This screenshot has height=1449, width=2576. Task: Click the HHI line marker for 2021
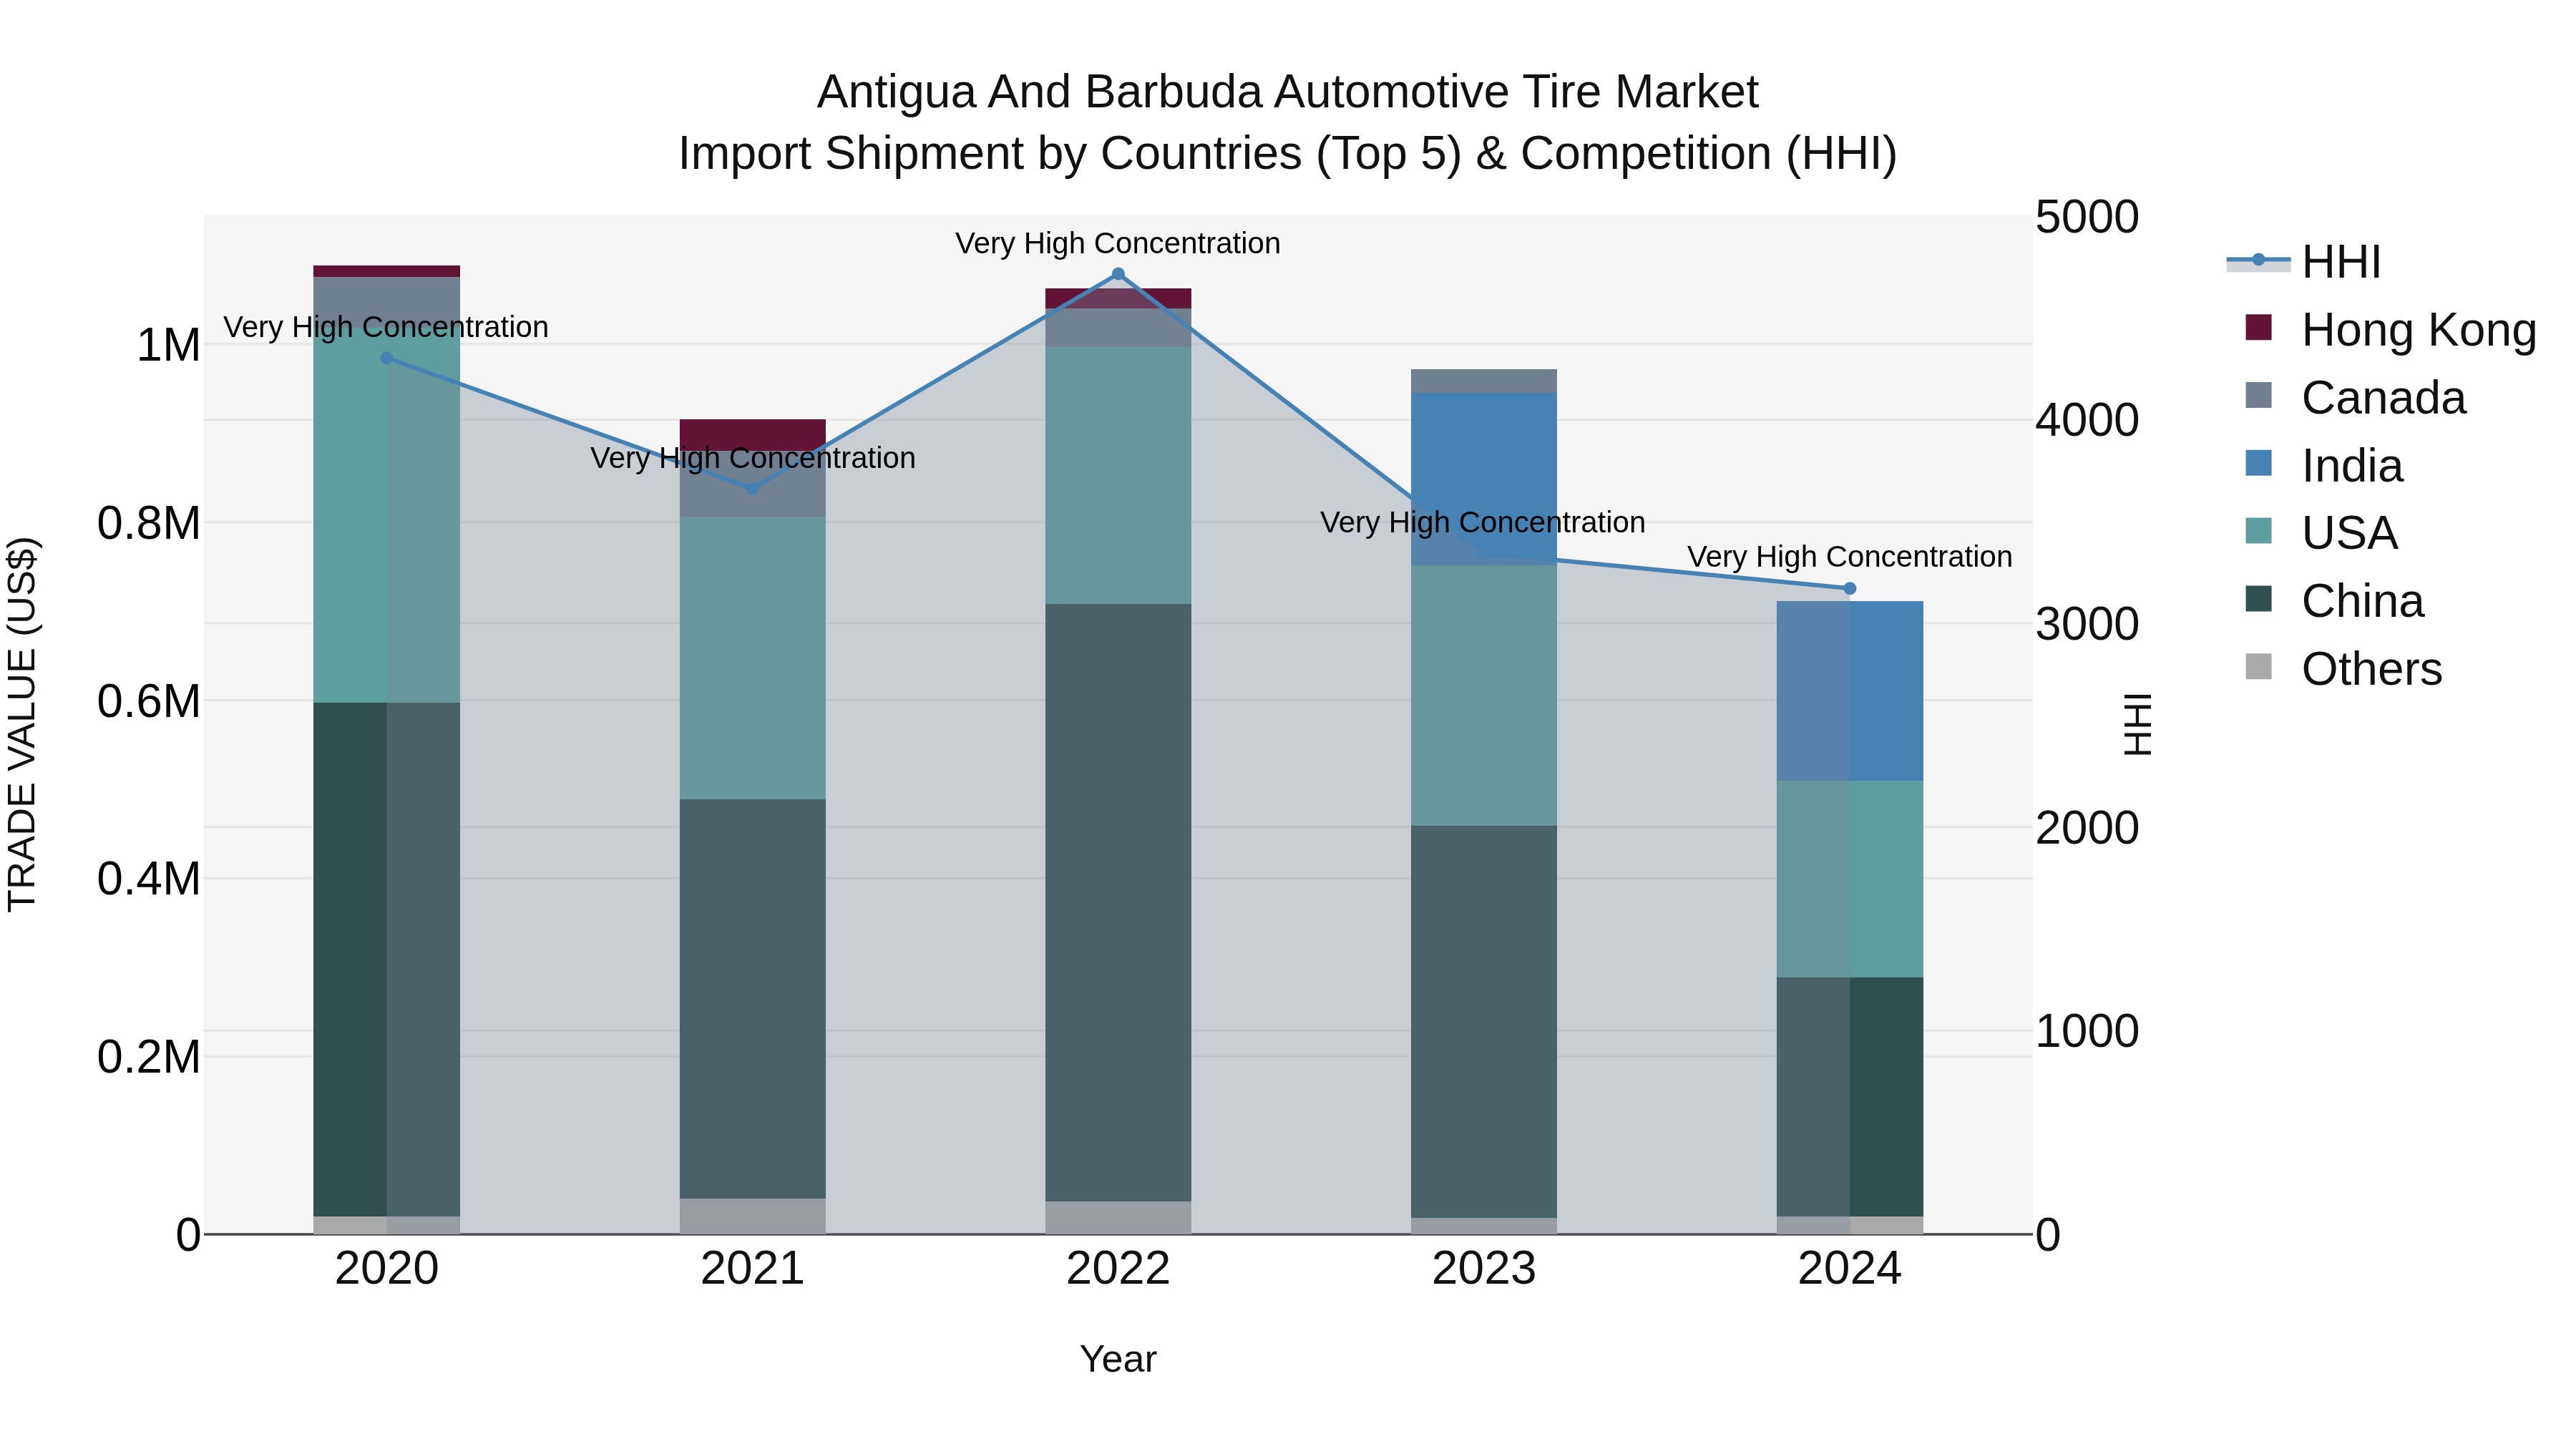(753, 489)
